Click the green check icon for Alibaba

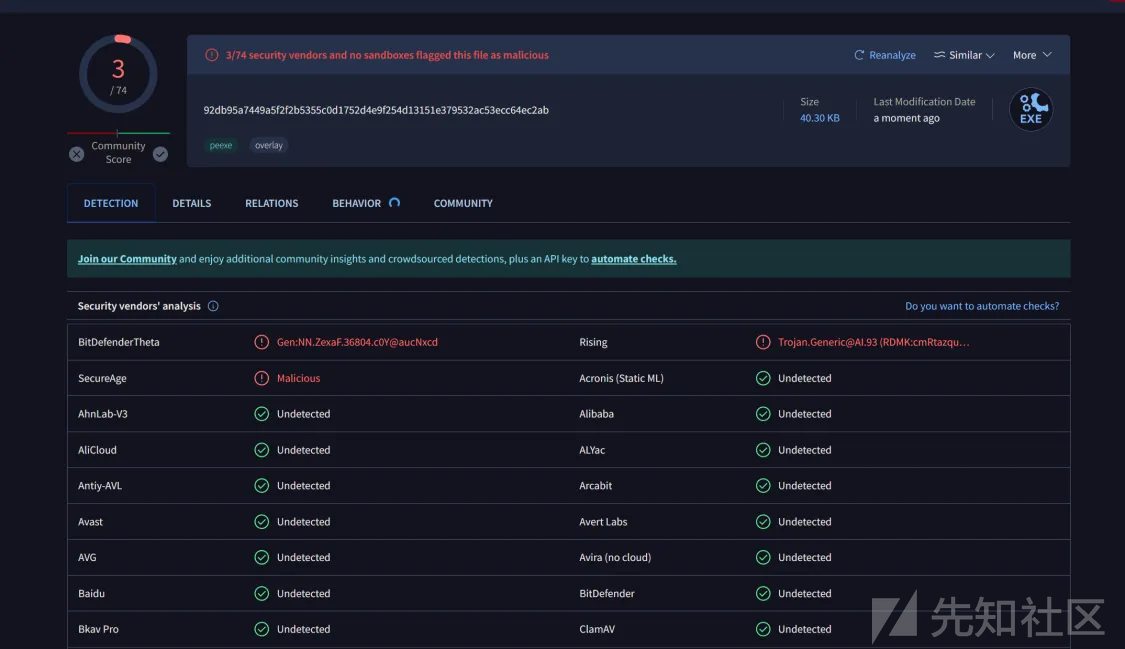(763, 414)
